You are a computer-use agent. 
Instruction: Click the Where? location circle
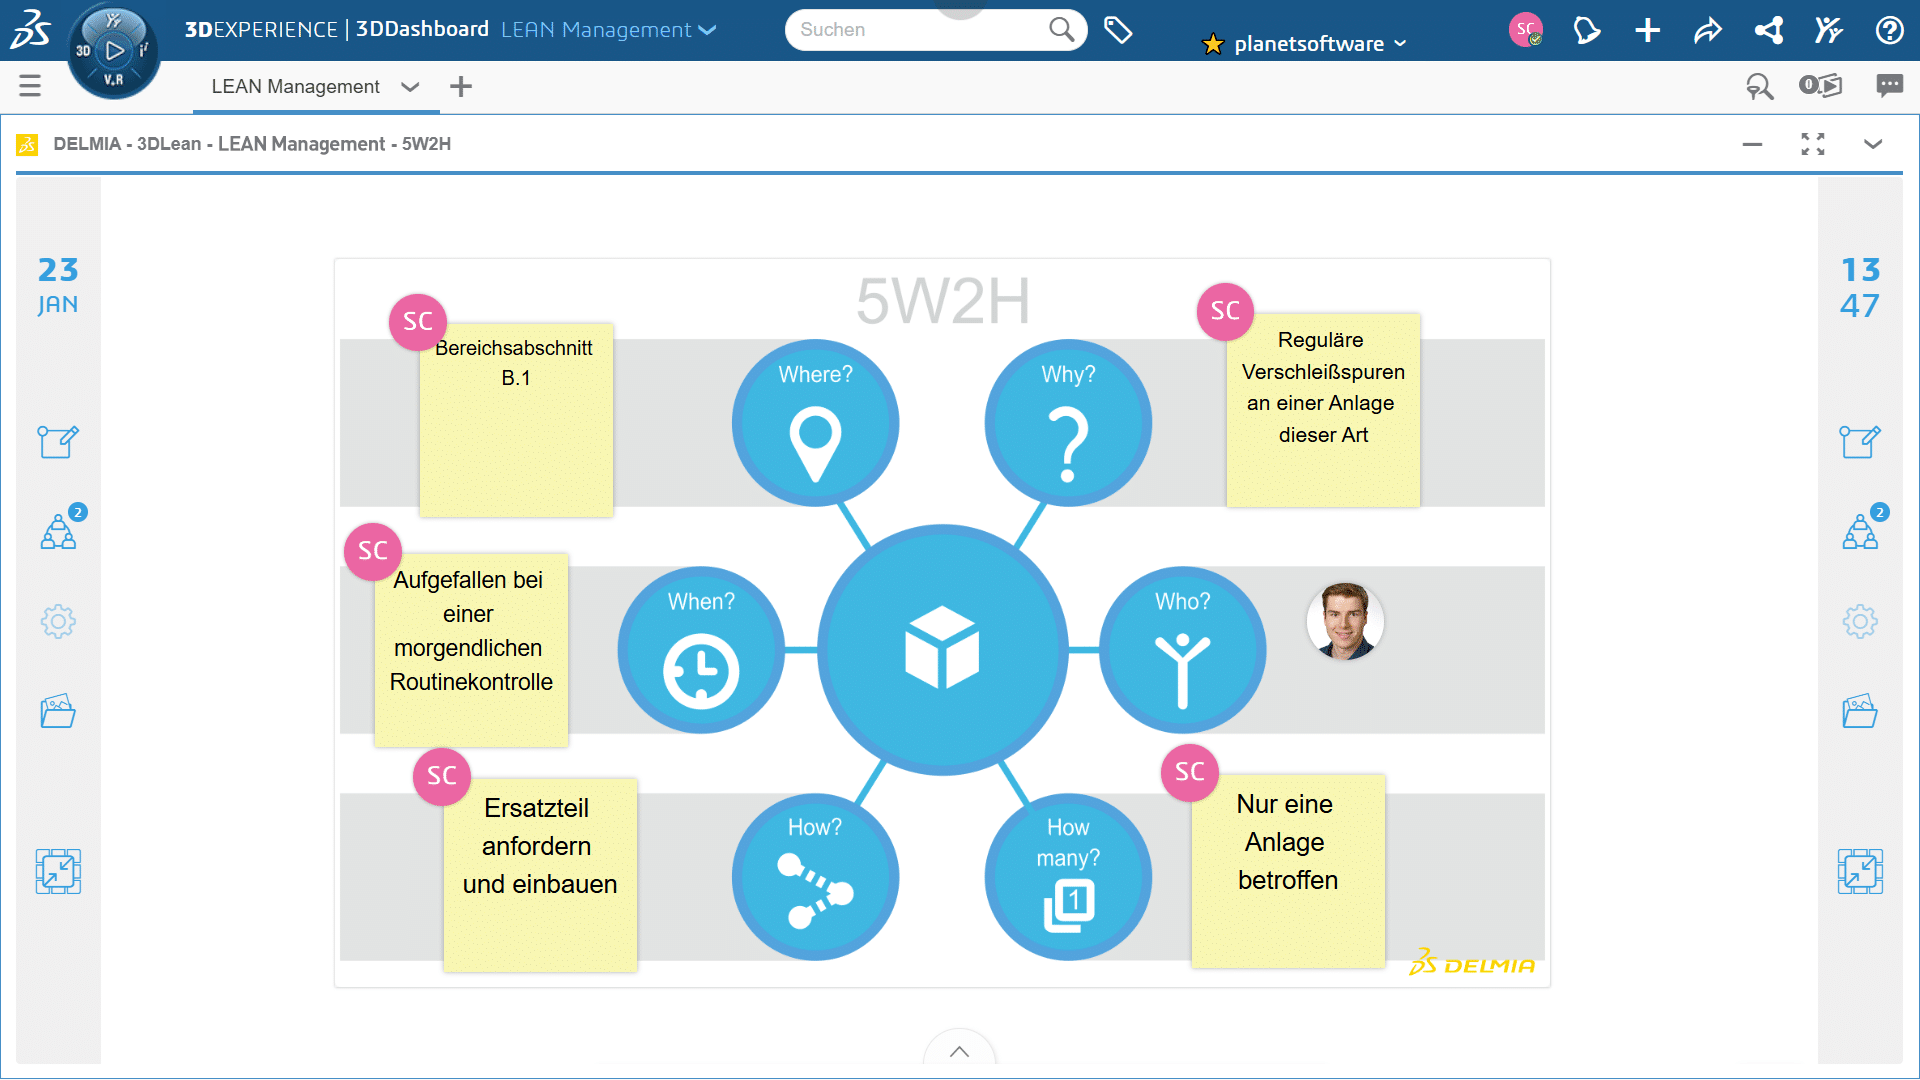click(x=815, y=423)
